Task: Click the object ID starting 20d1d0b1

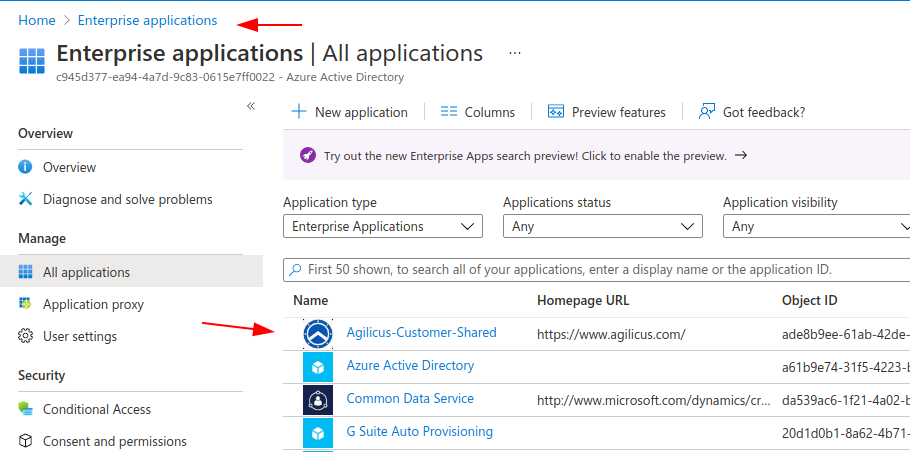Action: [x=846, y=433]
